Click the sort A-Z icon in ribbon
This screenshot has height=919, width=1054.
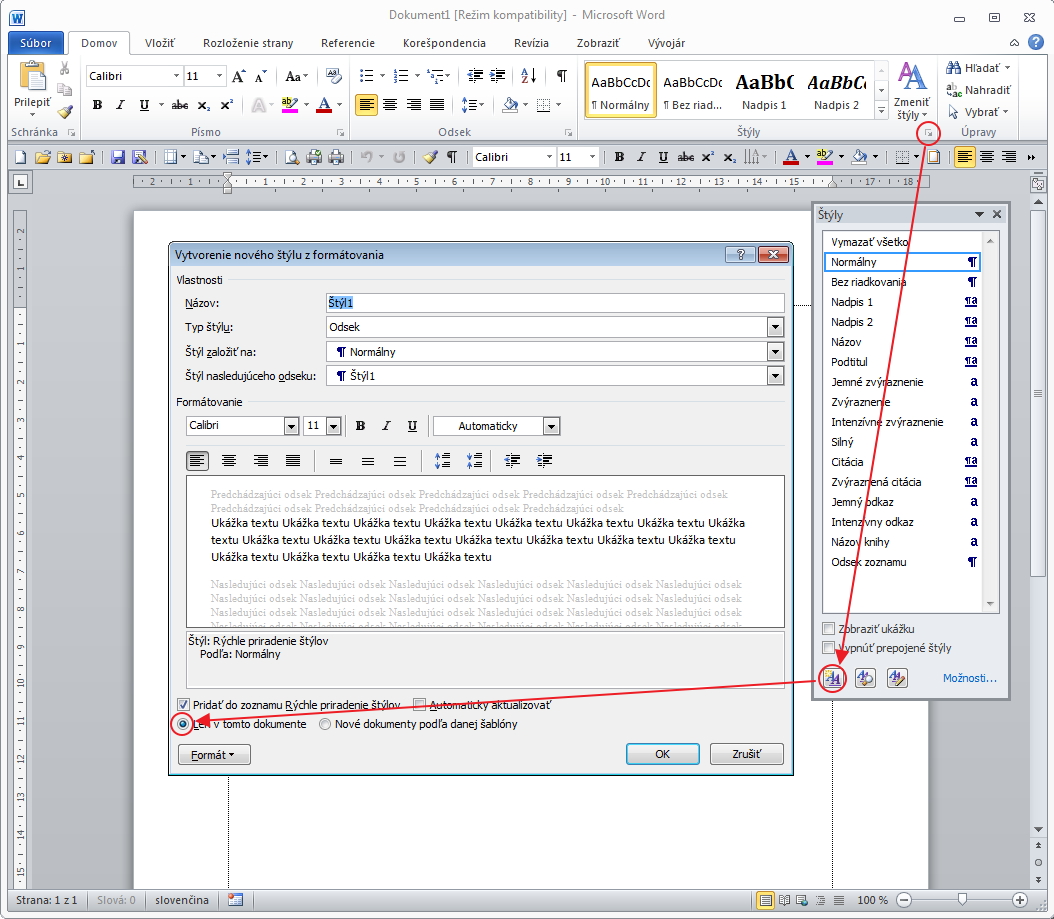click(528, 75)
